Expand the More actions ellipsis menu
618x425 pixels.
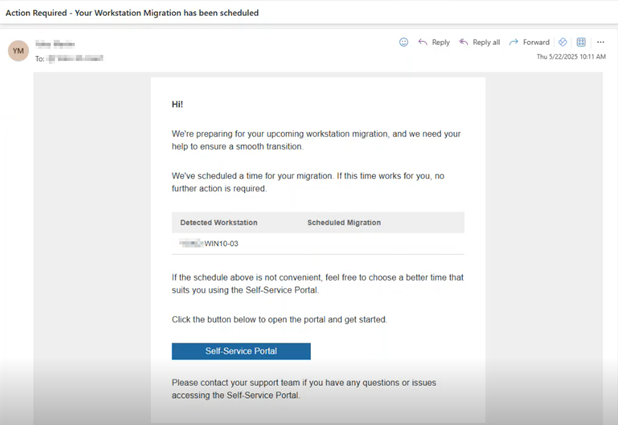pyautogui.click(x=600, y=42)
